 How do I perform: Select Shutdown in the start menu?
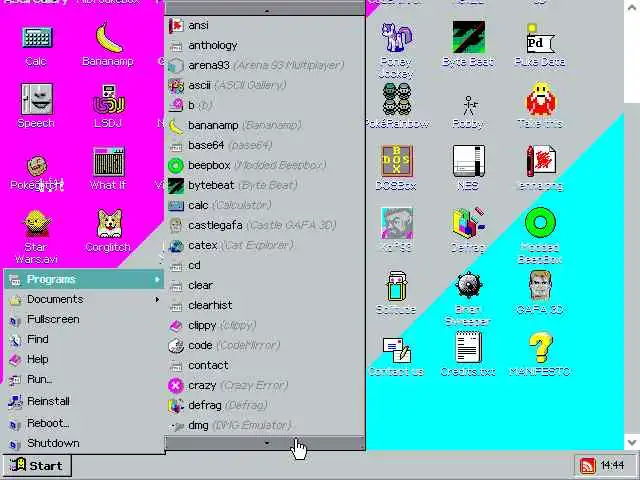tap(84, 443)
